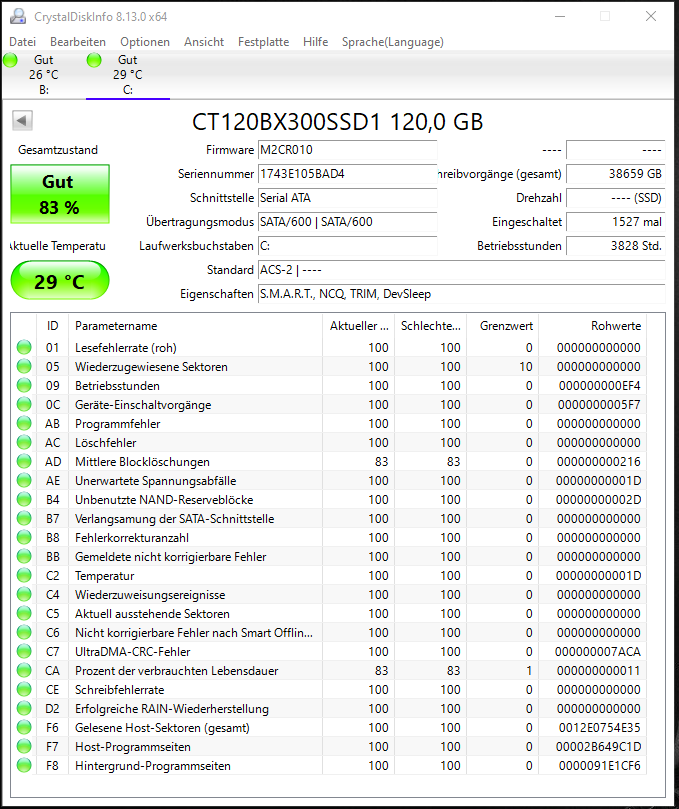Screen dimensions: 679x809
Task: Click the Grenzwert value 10 for row 05
Action: pyautogui.click(x=526, y=367)
